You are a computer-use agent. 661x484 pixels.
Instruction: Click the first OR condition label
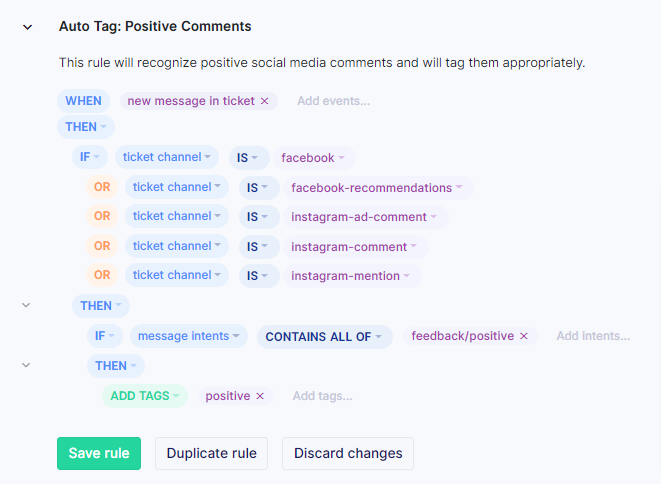click(x=102, y=187)
